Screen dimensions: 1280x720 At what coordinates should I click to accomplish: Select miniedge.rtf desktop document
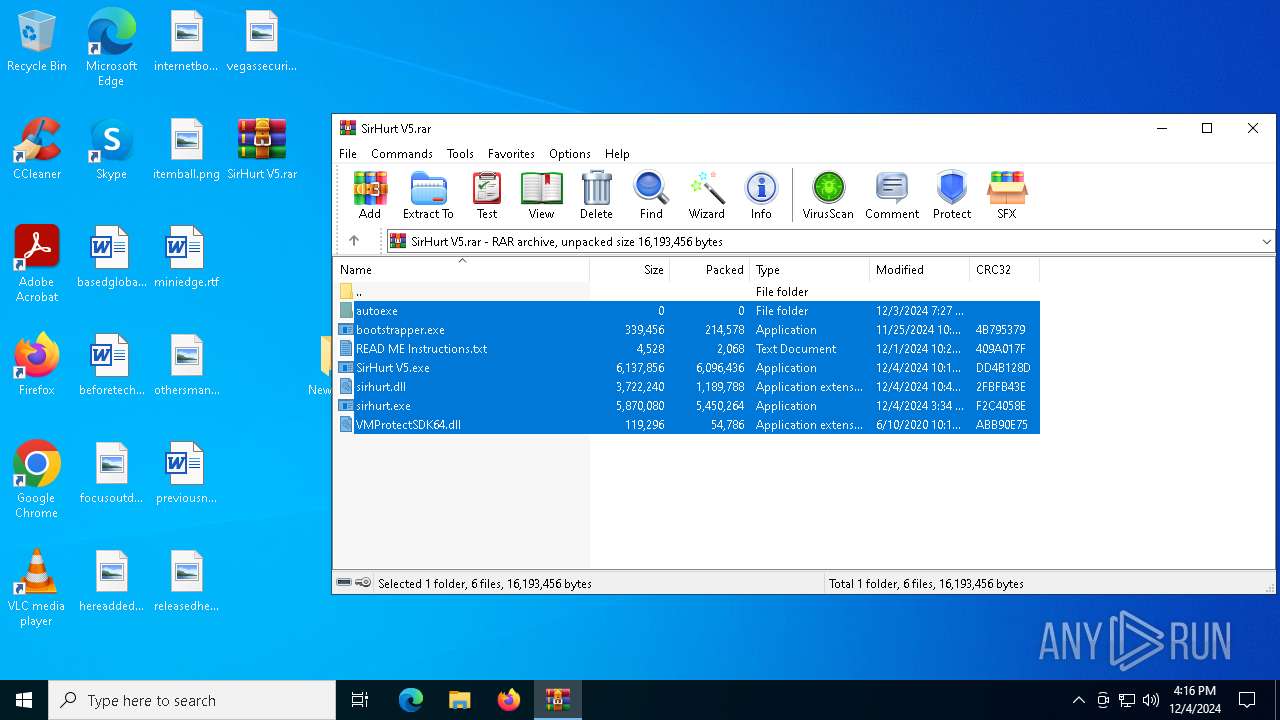coord(187,257)
